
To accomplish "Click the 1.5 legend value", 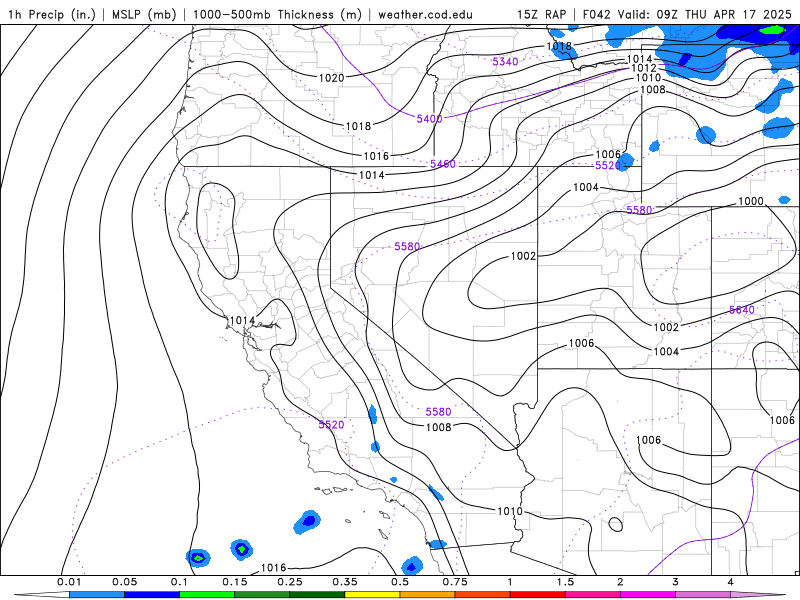I will 565,582.
